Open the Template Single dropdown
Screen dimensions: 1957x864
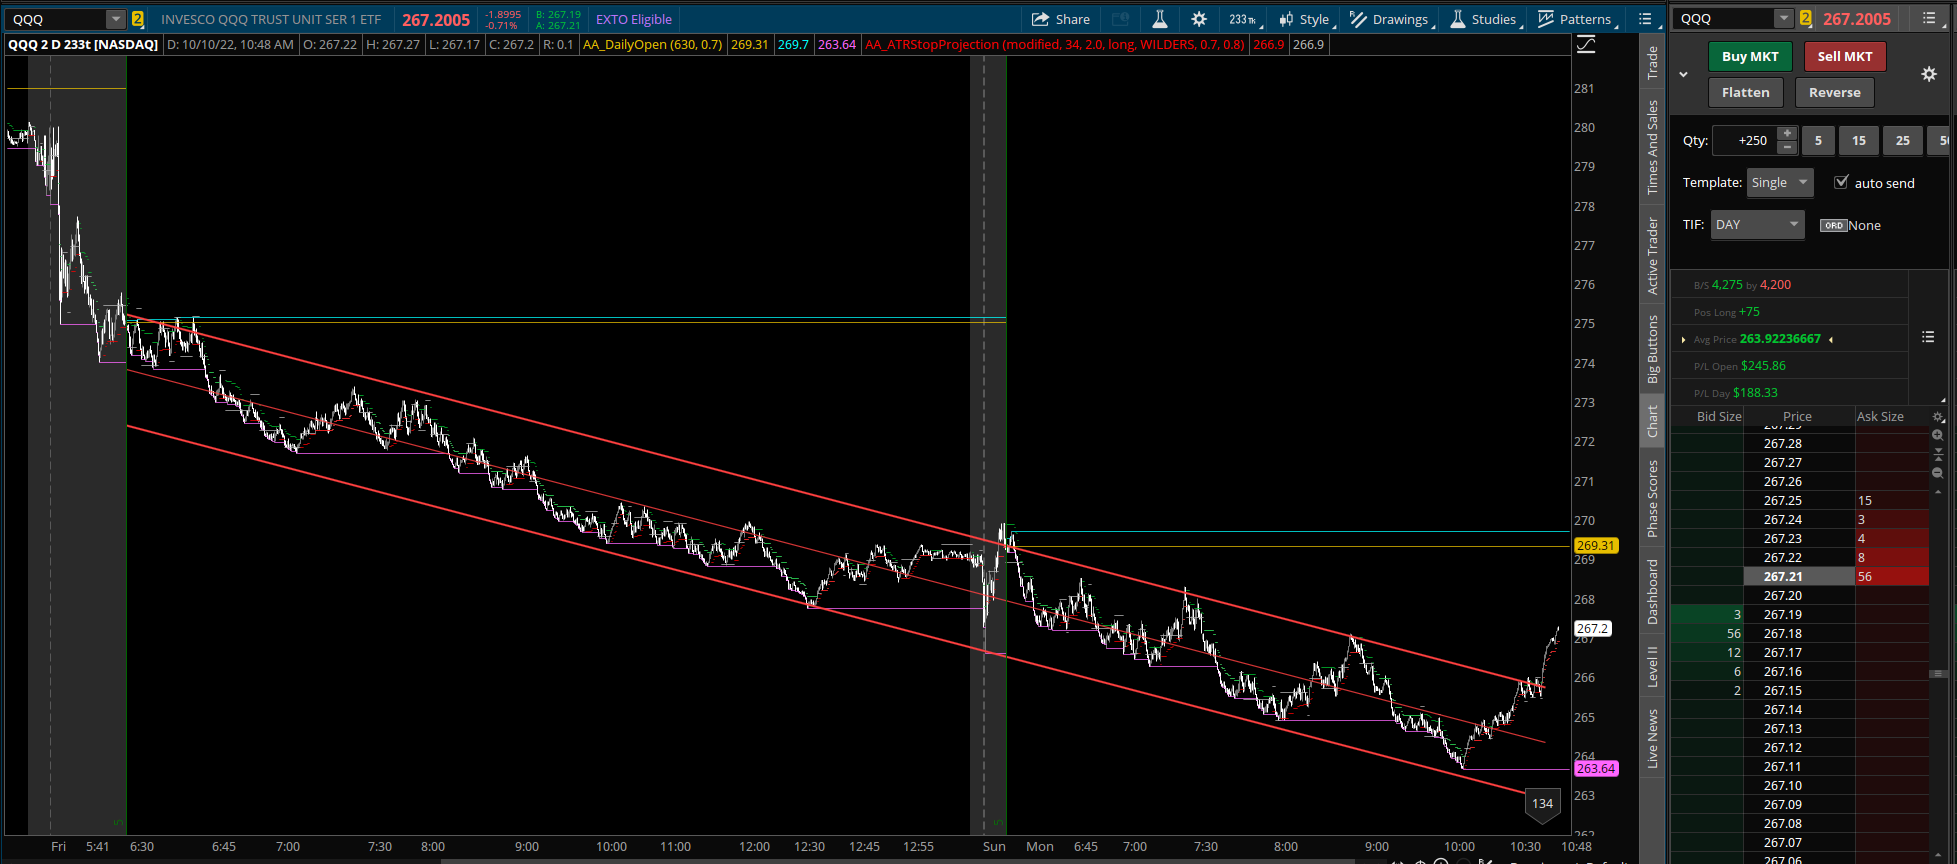[x=1780, y=182]
